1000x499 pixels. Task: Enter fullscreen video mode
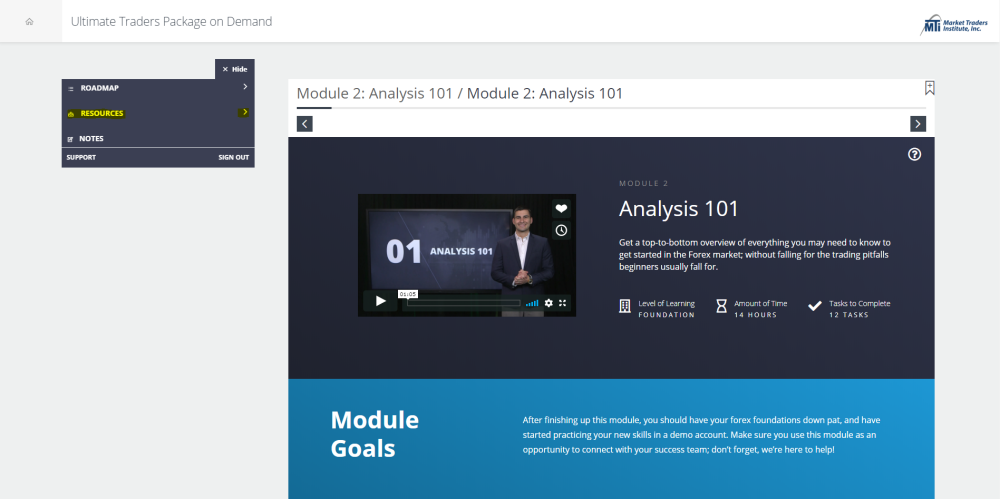[x=562, y=303]
